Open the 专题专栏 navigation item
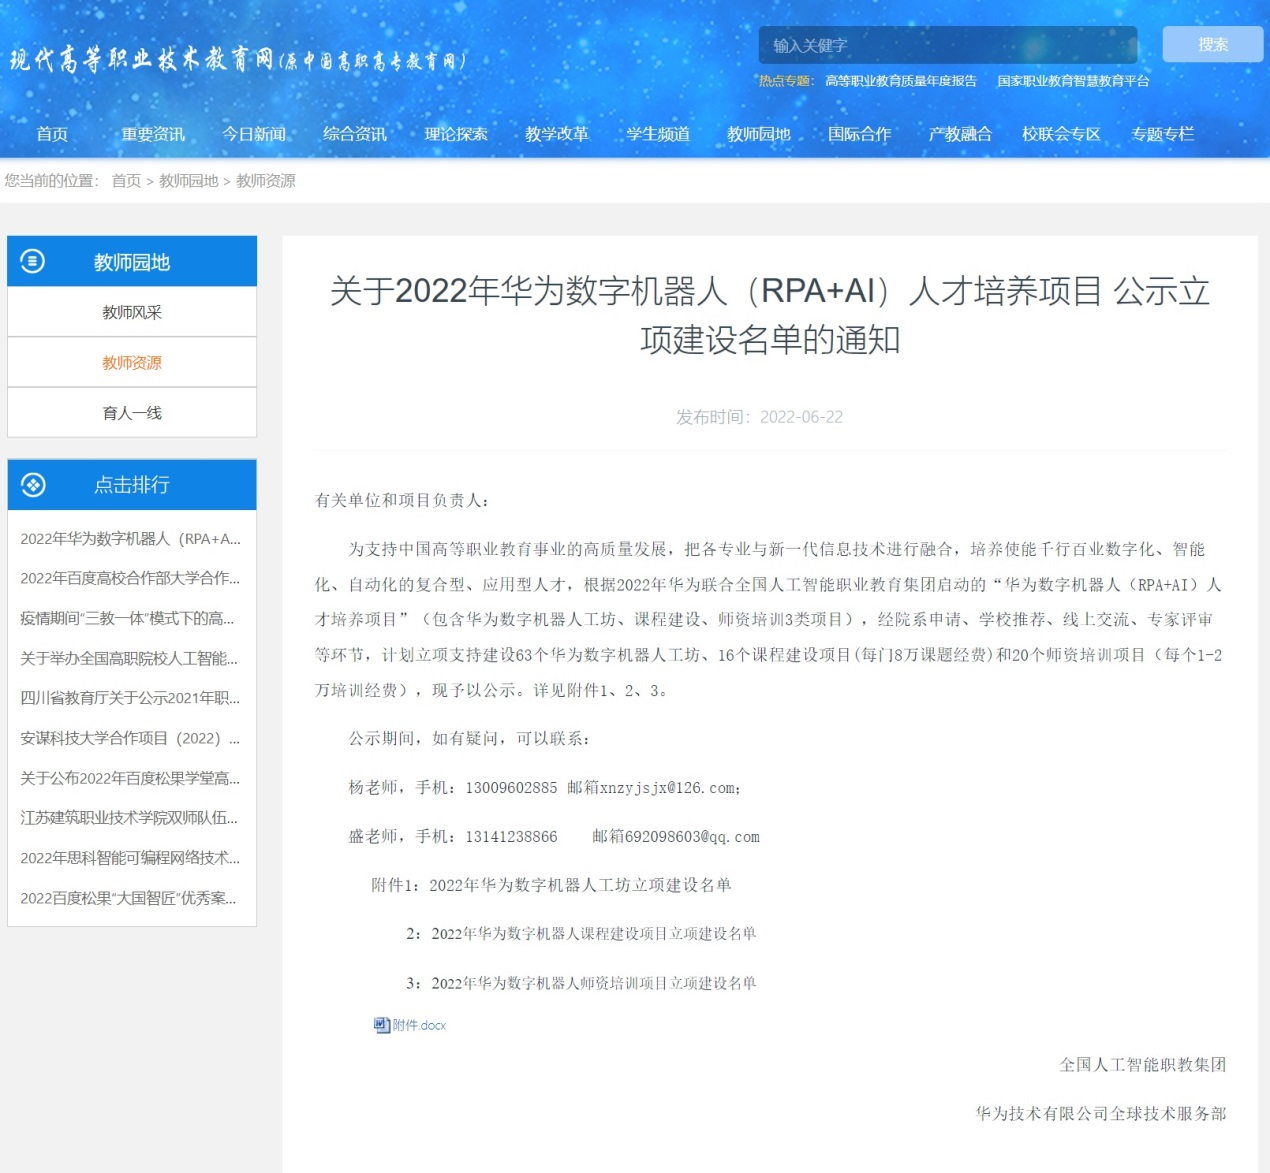The width and height of the screenshot is (1270, 1173). click(1162, 134)
